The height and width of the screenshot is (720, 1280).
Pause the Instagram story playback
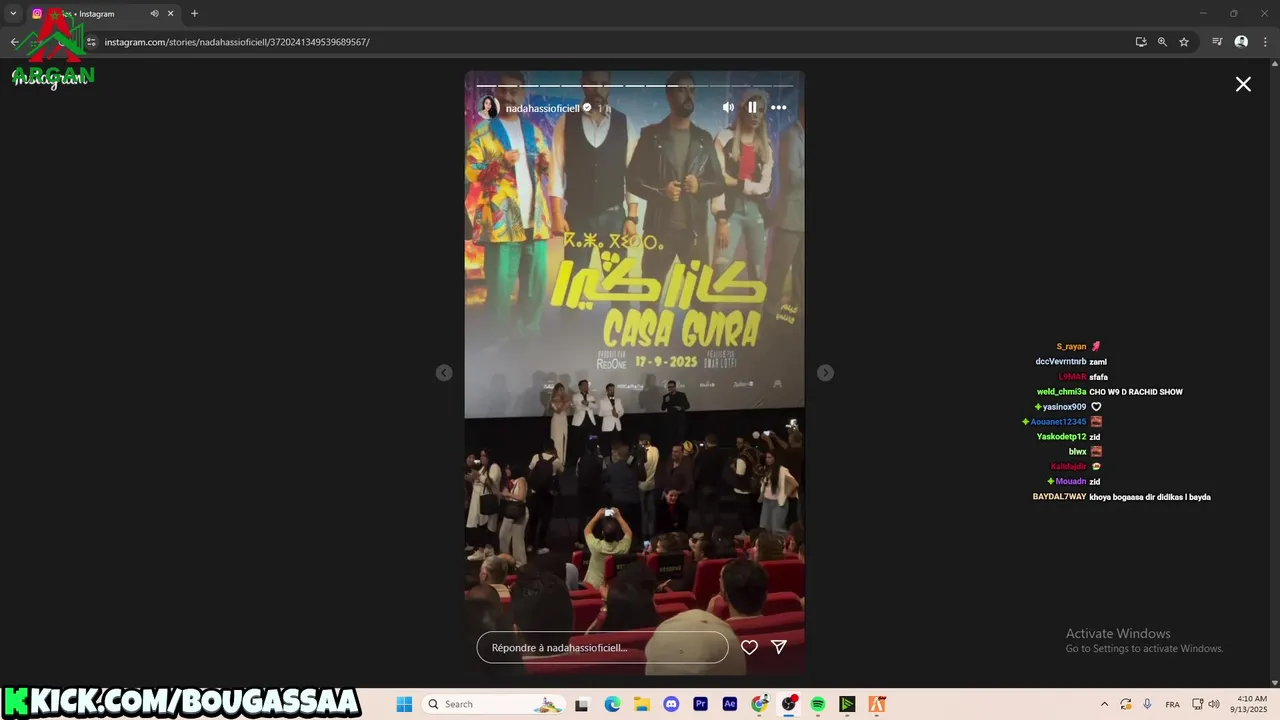click(752, 107)
